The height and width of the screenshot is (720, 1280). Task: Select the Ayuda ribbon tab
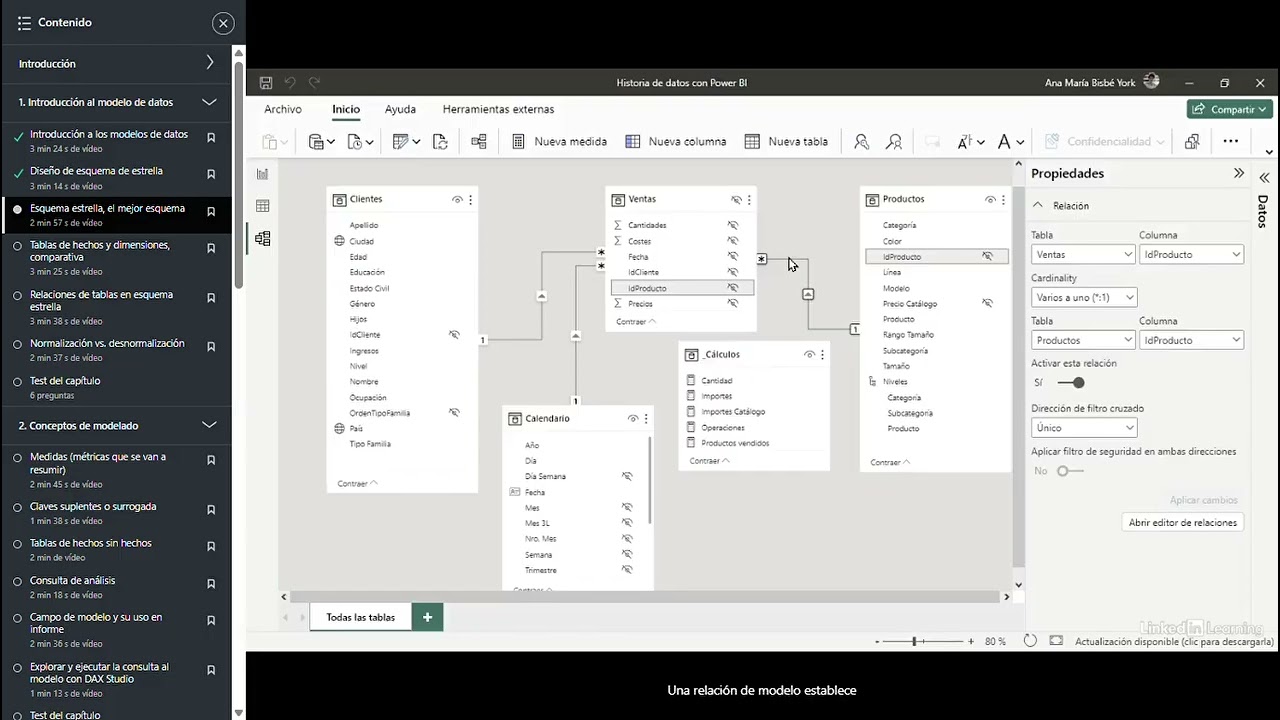400,109
